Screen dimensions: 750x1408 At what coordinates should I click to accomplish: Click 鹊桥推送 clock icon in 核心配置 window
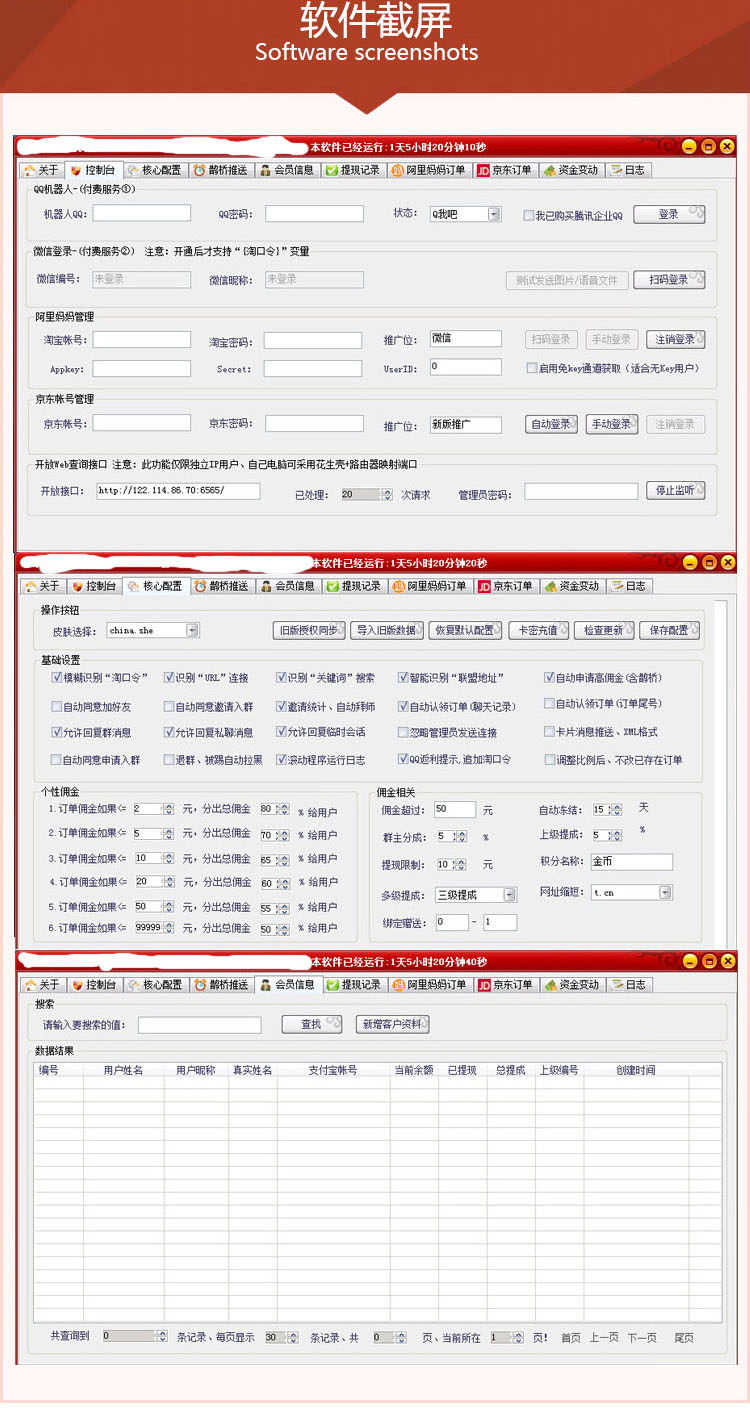200,586
